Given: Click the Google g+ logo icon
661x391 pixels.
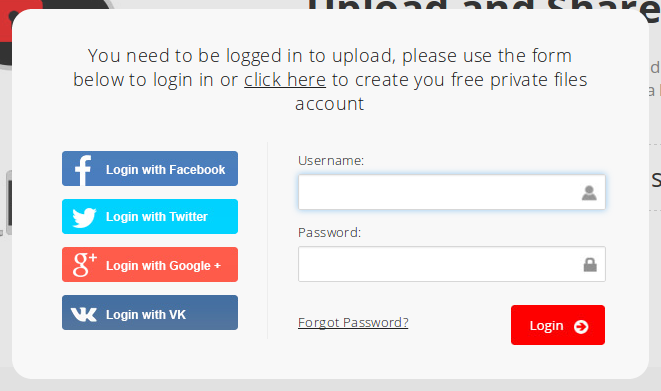Looking at the screenshot, I should click(x=85, y=265).
